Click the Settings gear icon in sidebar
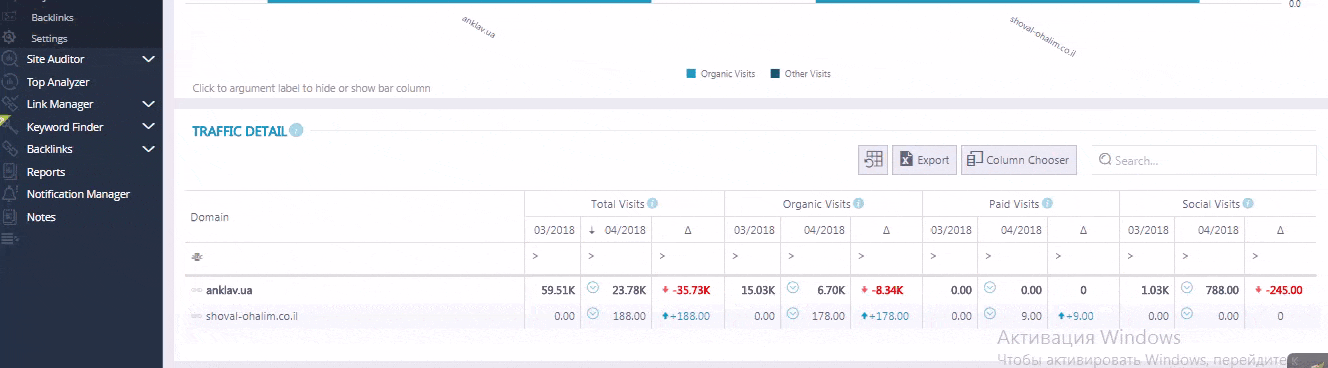Image resolution: width=1328 pixels, height=368 pixels. 9,38
